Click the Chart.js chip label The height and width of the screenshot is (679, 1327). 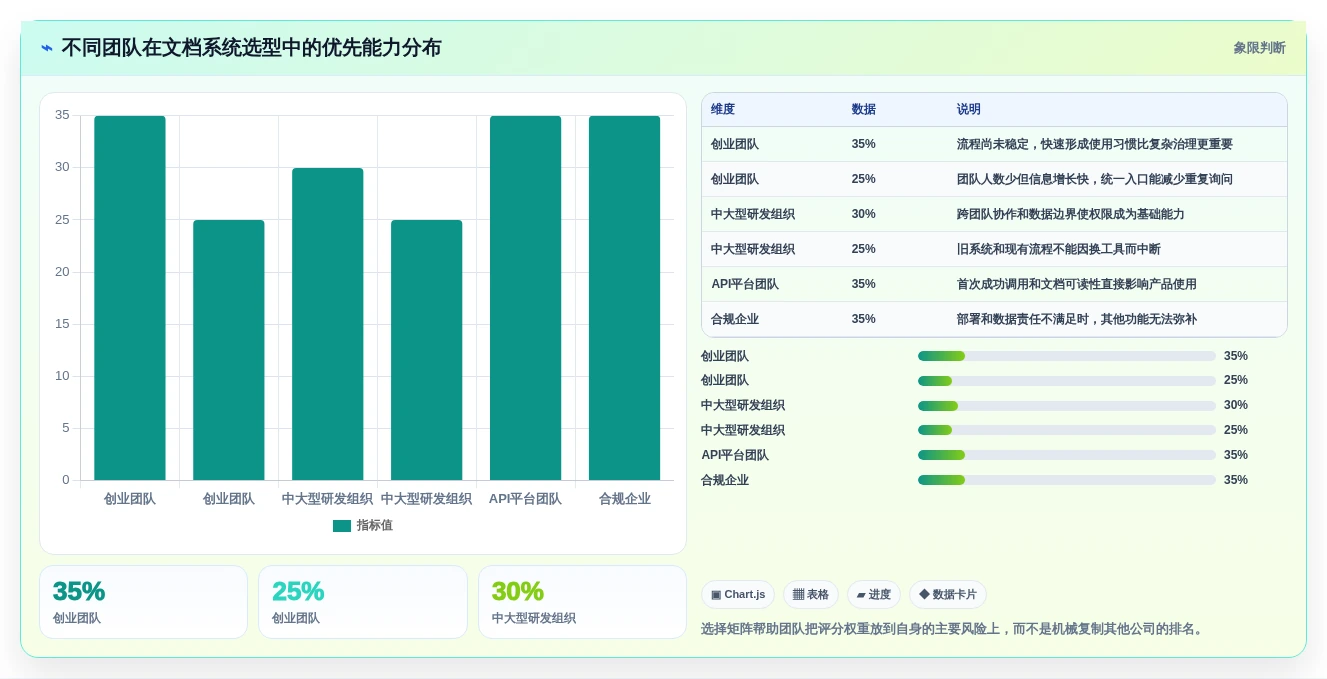pyautogui.click(x=745, y=595)
